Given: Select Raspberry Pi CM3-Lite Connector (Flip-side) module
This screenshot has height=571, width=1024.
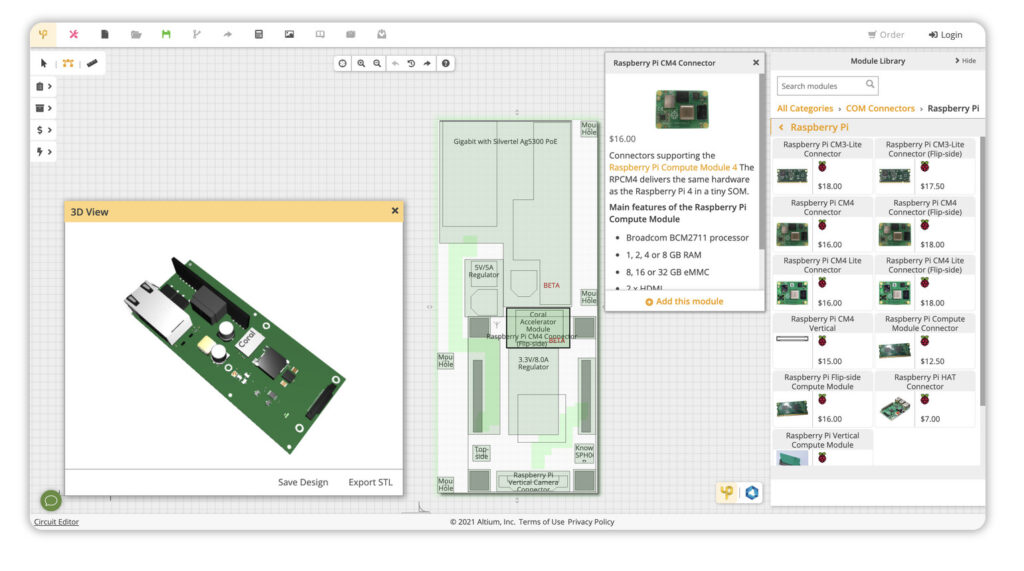Looking at the screenshot, I should coord(925,166).
